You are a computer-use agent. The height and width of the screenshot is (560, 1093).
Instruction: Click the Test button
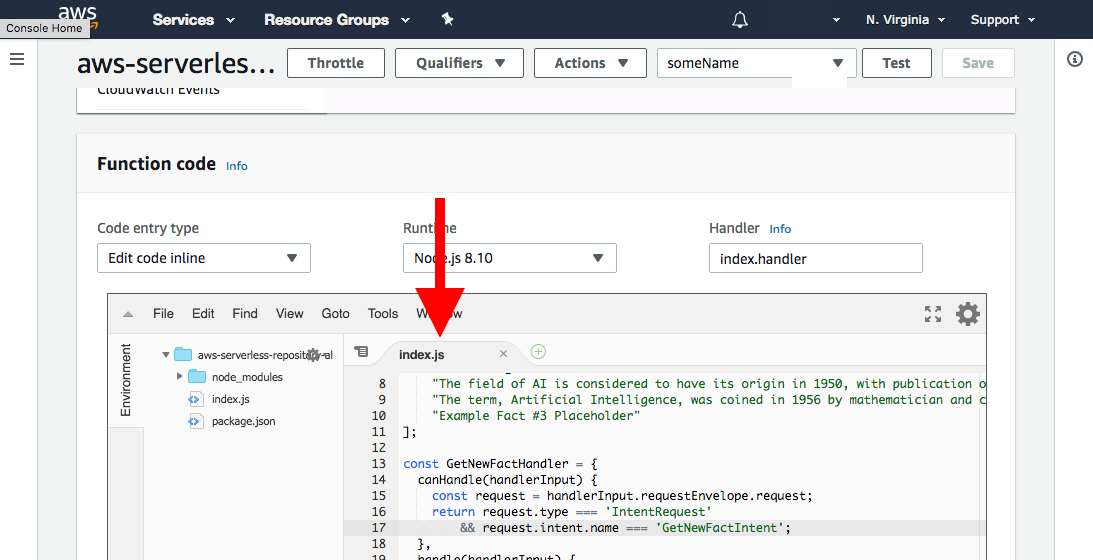click(x=896, y=63)
